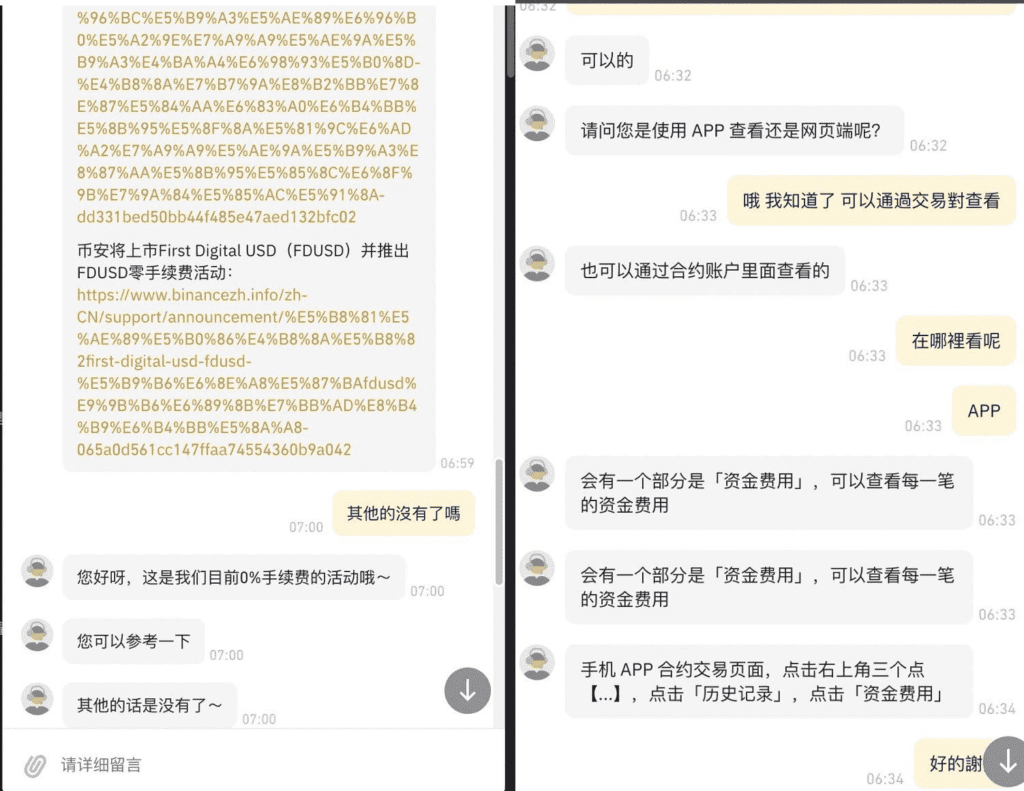The width and height of the screenshot is (1024, 791).
Task: Click the left chat vertical scrollbar
Action: click(499, 521)
